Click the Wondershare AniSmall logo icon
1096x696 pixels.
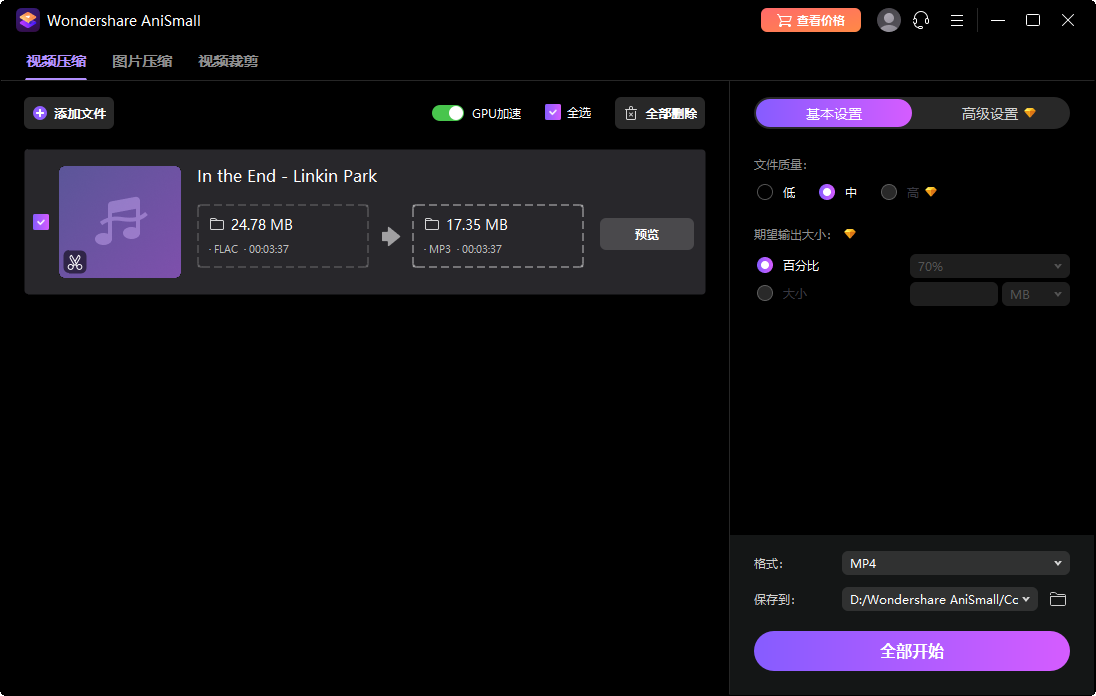[x=28, y=20]
